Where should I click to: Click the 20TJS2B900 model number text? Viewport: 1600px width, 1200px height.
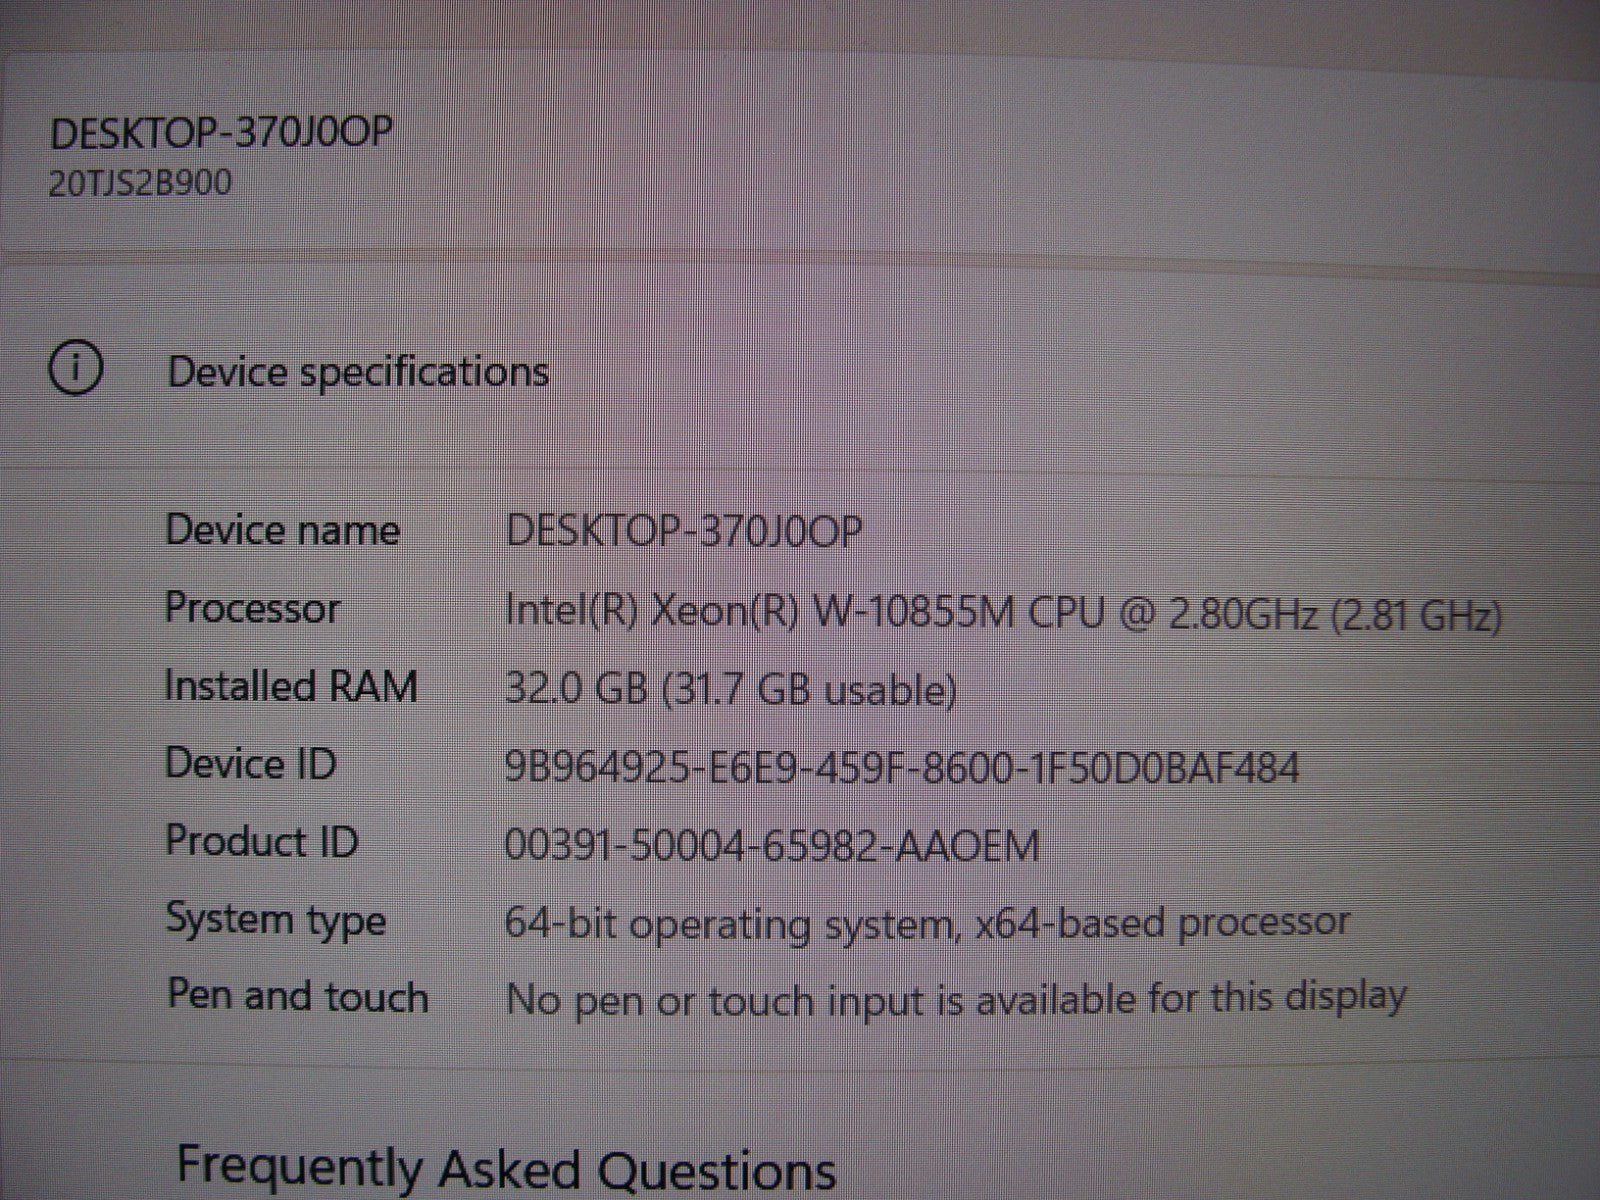point(140,183)
